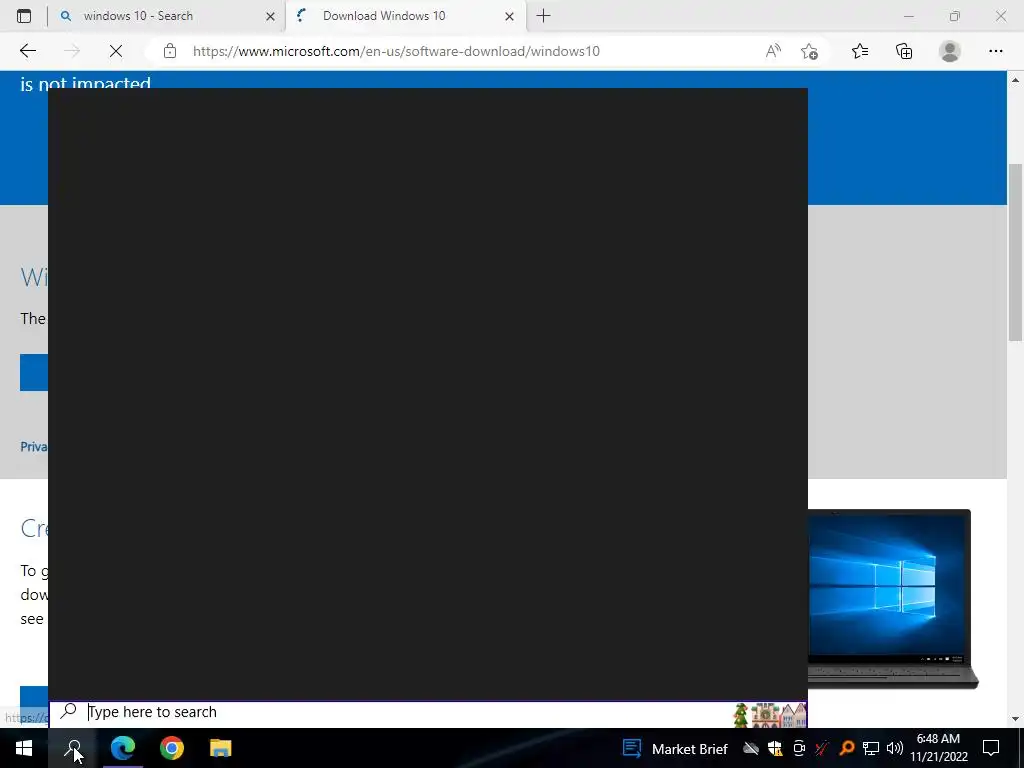Add this page to favorites

809,51
